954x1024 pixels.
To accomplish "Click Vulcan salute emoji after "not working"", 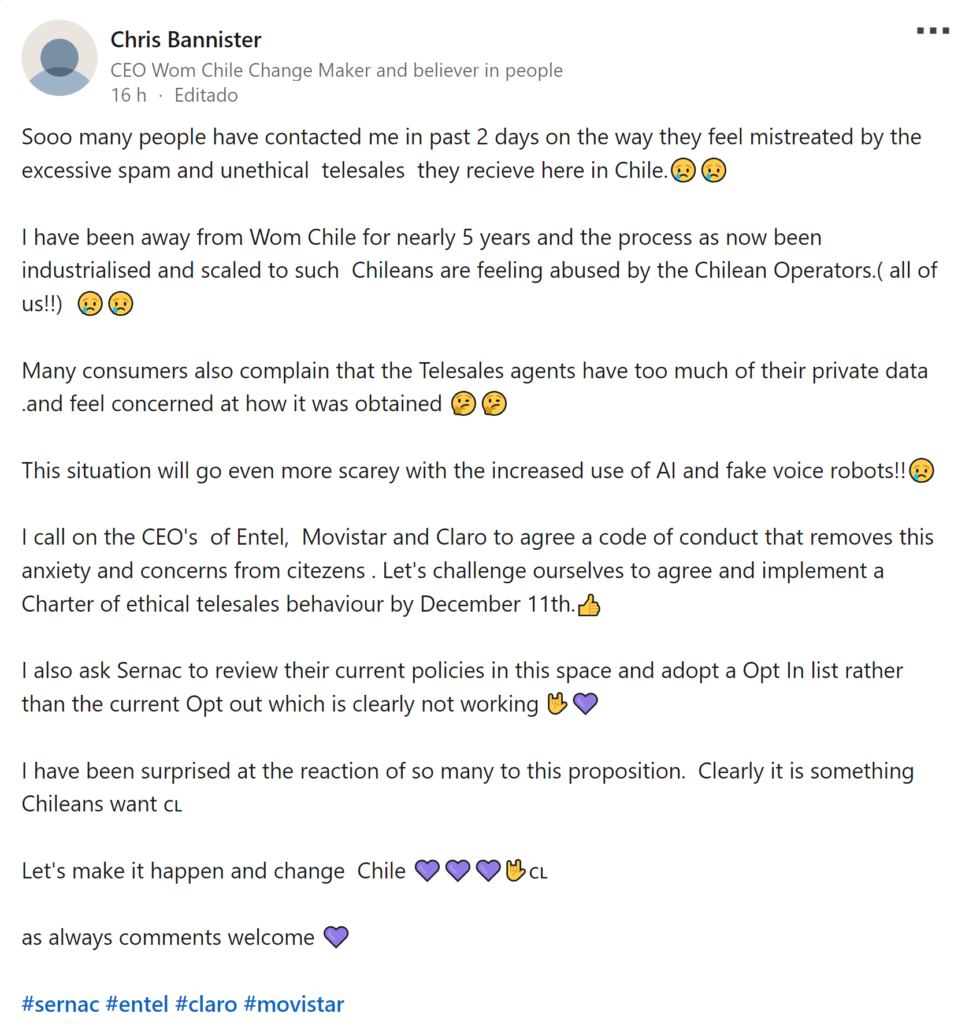I will pos(555,705).
